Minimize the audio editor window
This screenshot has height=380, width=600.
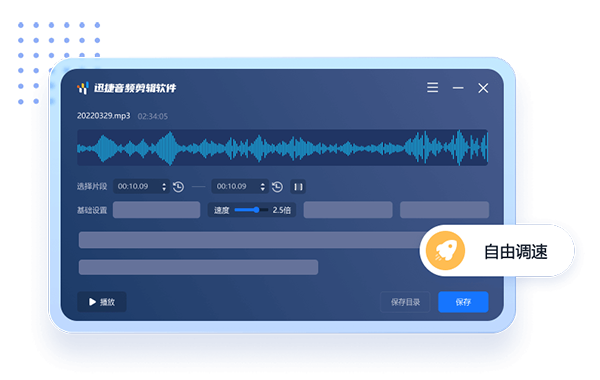coord(458,88)
